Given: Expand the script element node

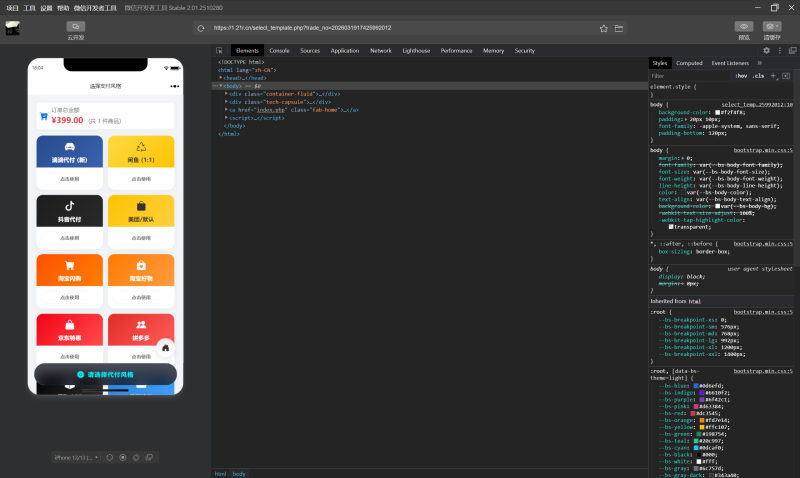Looking at the screenshot, I should coord(227,118).
